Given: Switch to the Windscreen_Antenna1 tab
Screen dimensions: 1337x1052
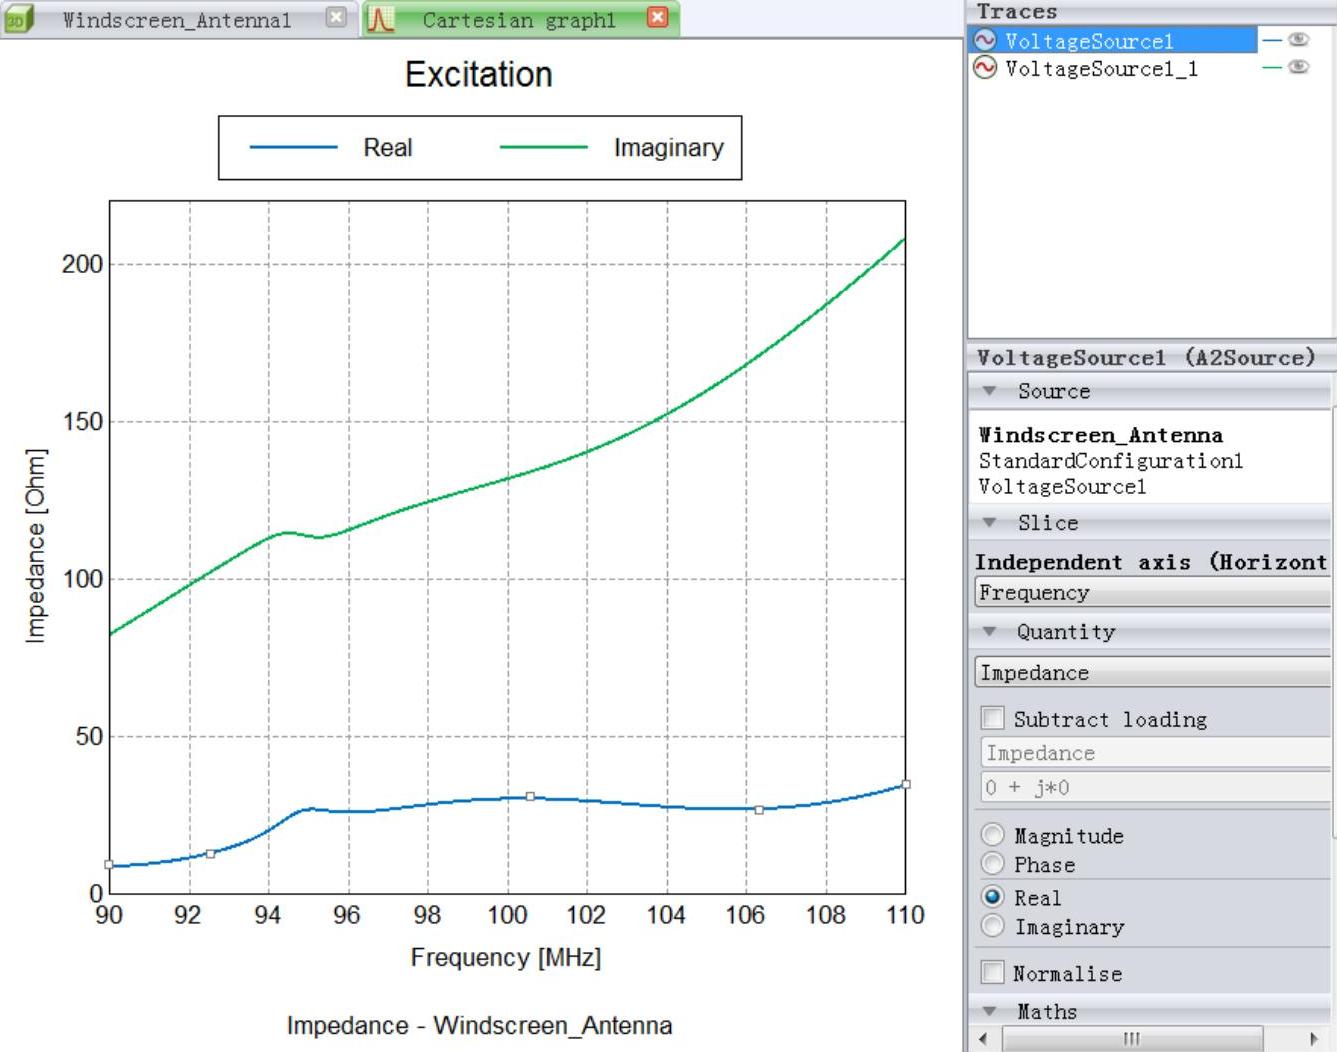Looking at the screenshot, I should pyautogui.click(x=176, y=20).
